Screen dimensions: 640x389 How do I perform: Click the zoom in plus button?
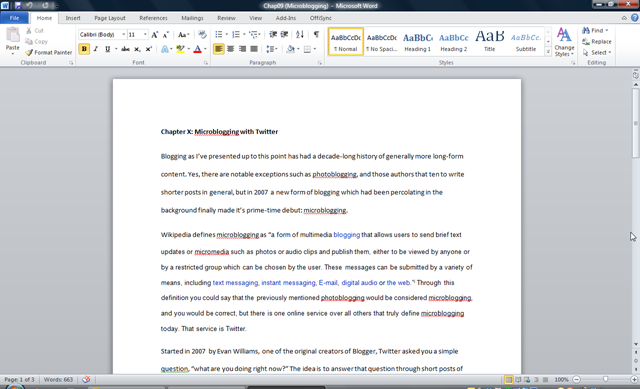point(634,380)
